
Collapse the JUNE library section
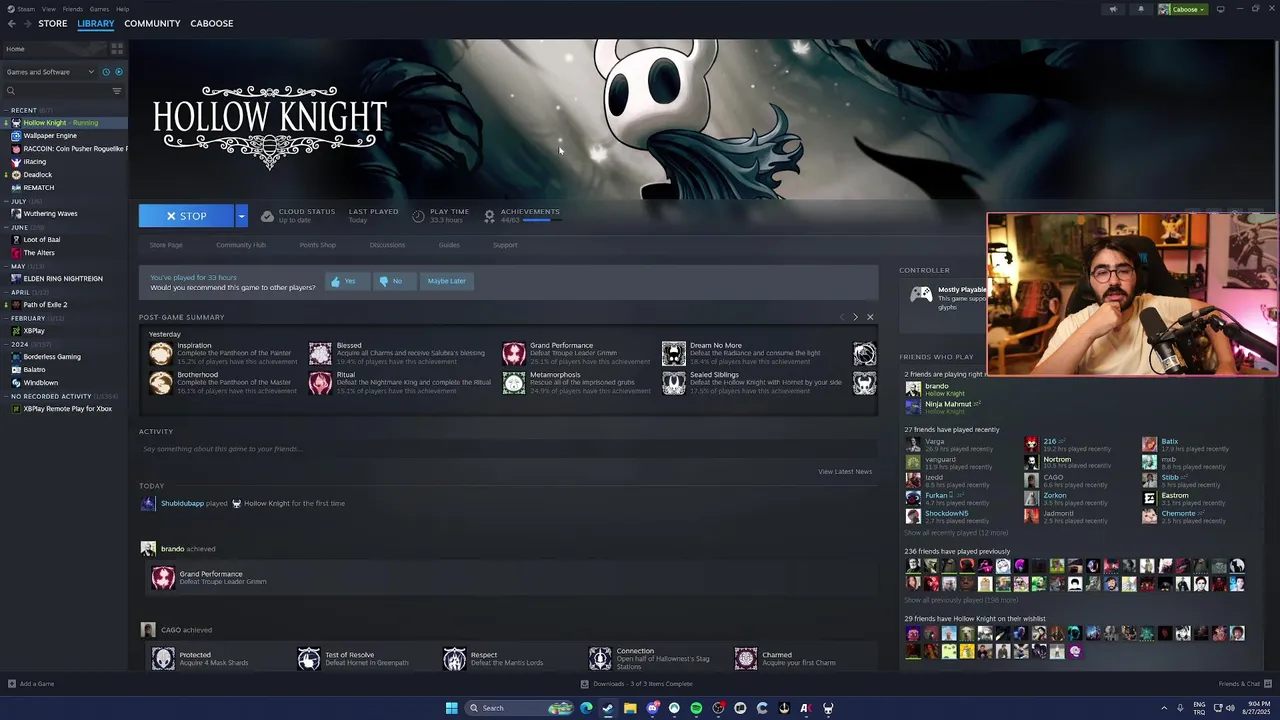click(x=6, y=227)
